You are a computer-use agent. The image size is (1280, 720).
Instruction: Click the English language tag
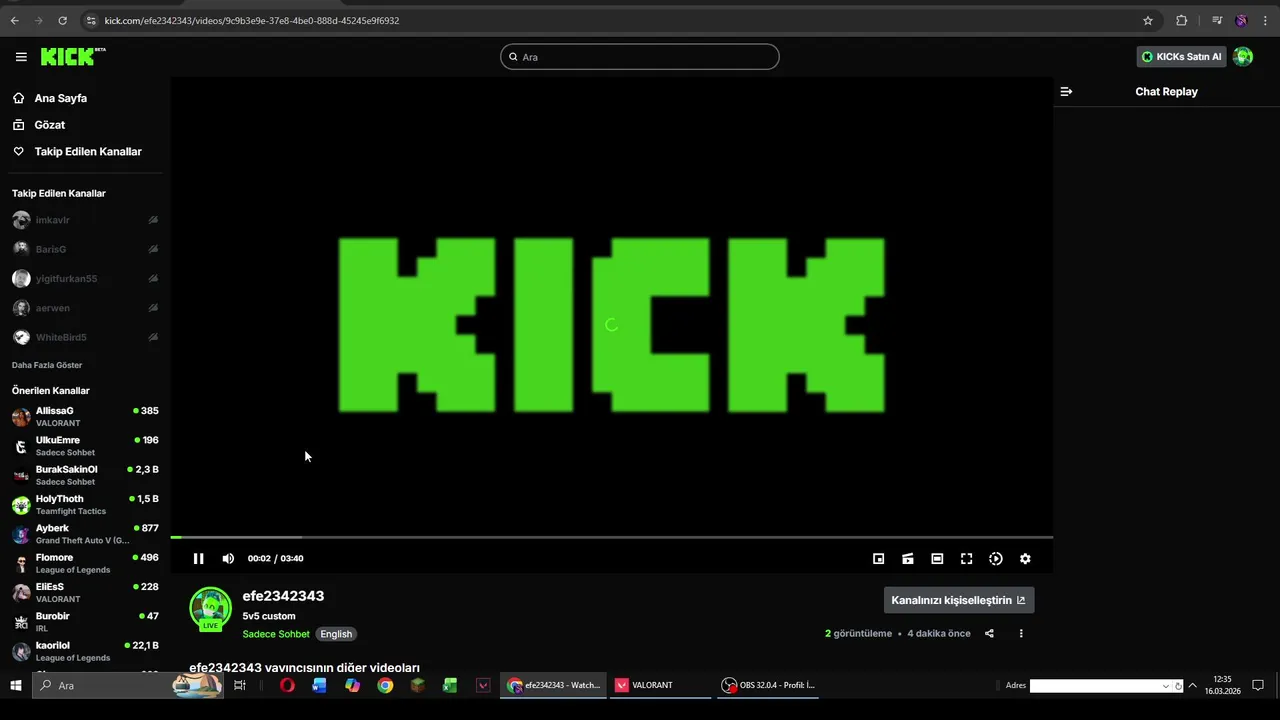pos(336,634)
